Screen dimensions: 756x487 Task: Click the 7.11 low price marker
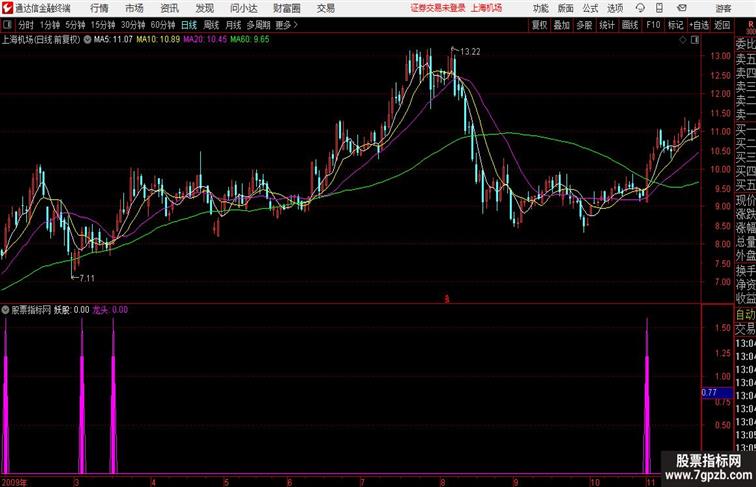click(87, 278)
